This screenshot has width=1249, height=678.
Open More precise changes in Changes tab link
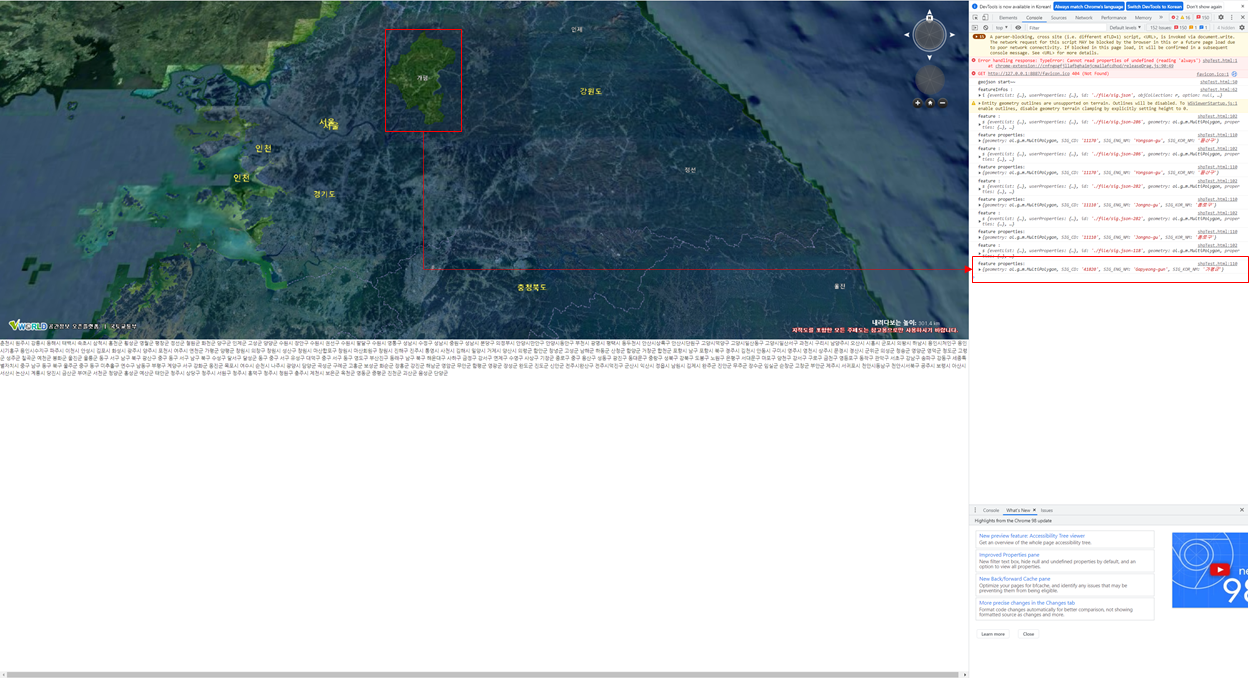click(x=1027, y=603)
